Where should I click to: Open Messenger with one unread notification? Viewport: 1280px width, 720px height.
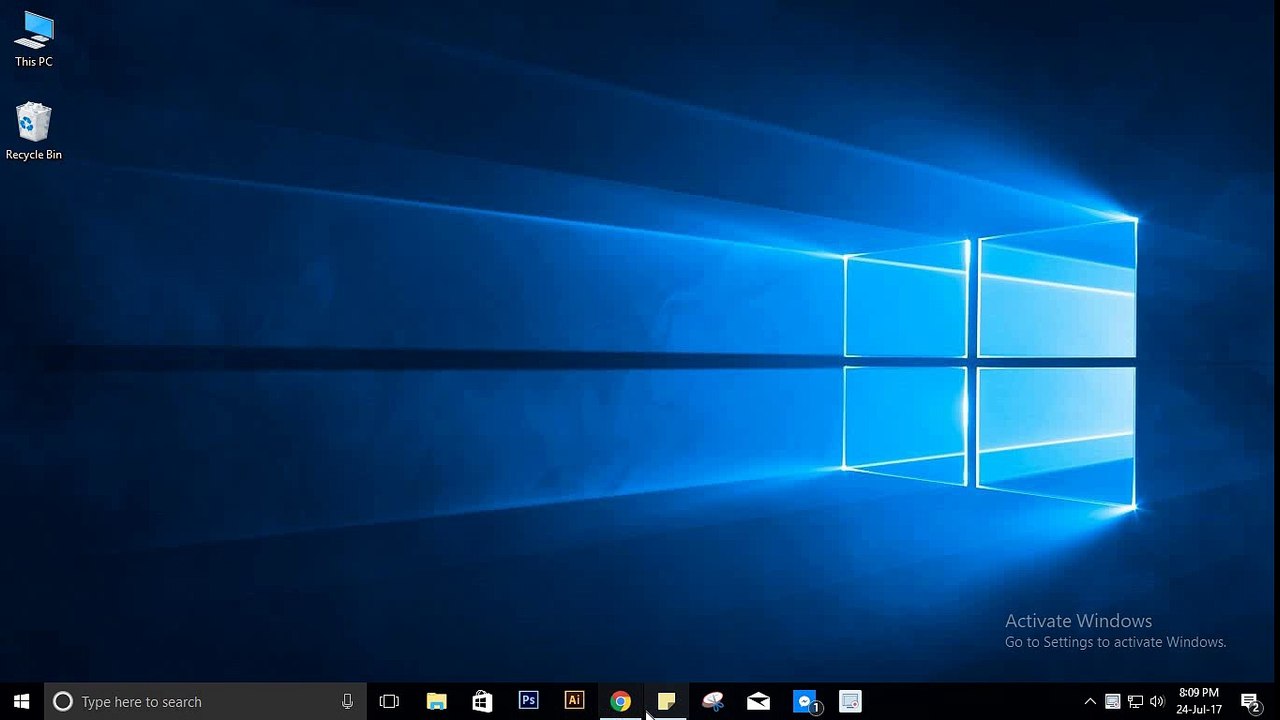[805, 702]
